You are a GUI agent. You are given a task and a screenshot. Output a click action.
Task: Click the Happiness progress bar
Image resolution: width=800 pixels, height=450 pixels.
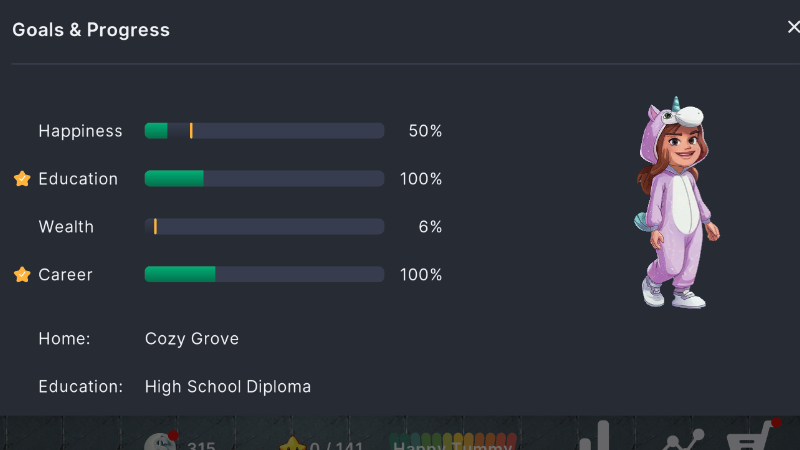(264, 131)
